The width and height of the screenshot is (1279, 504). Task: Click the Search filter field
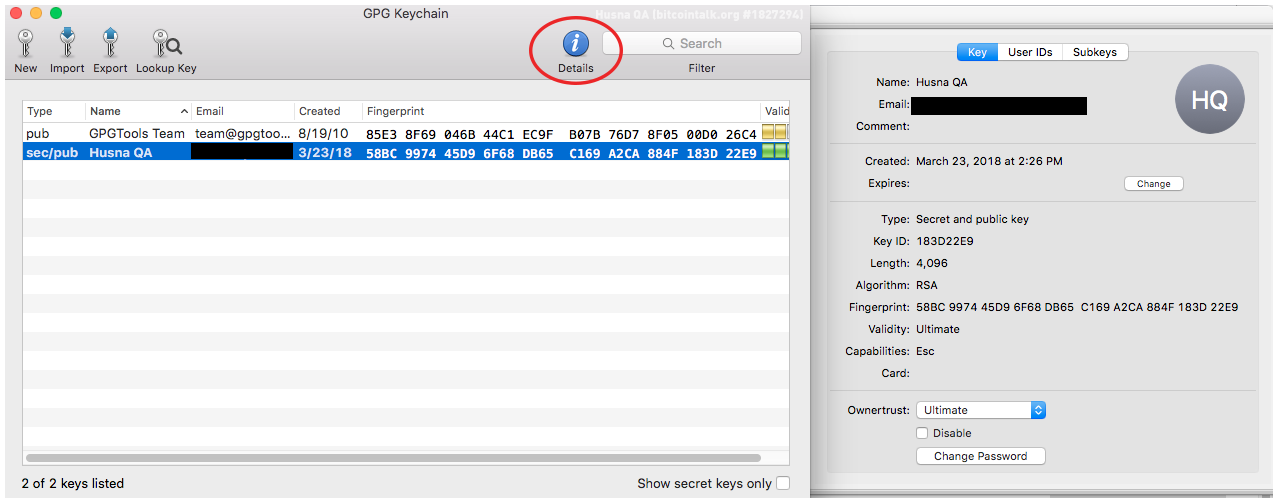click(x=702, y=43)
